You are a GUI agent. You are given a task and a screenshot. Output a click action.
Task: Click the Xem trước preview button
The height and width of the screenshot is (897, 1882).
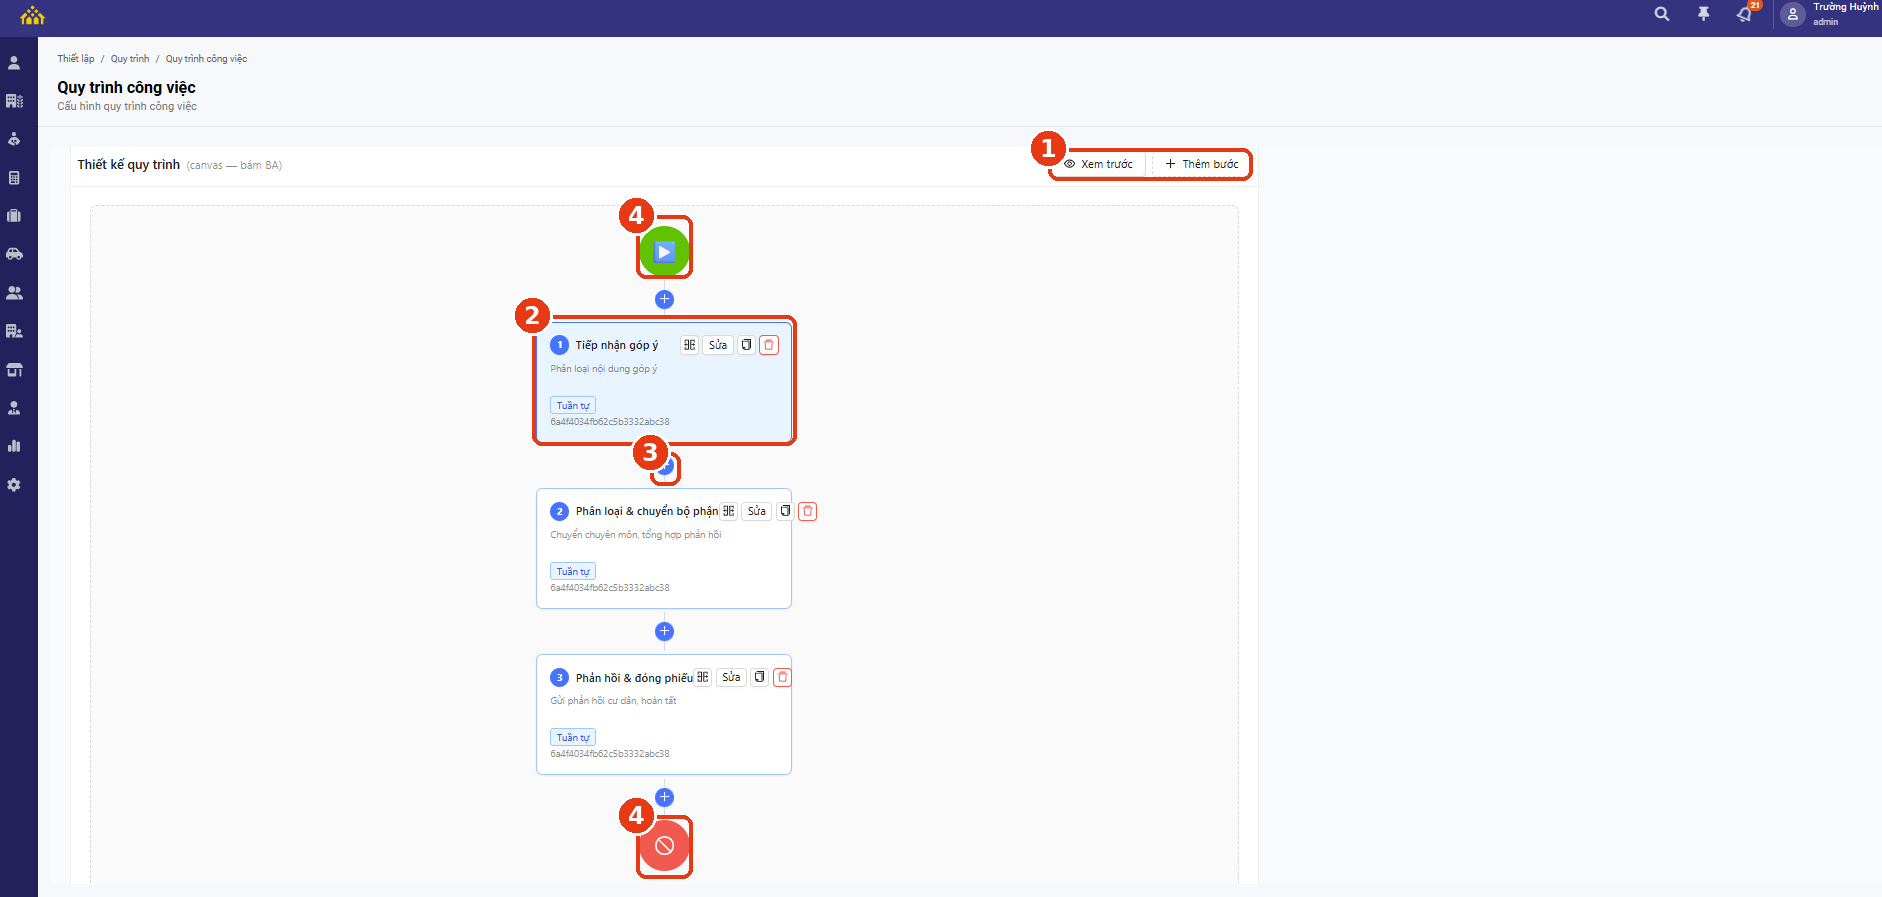[x=1099, y=164]
